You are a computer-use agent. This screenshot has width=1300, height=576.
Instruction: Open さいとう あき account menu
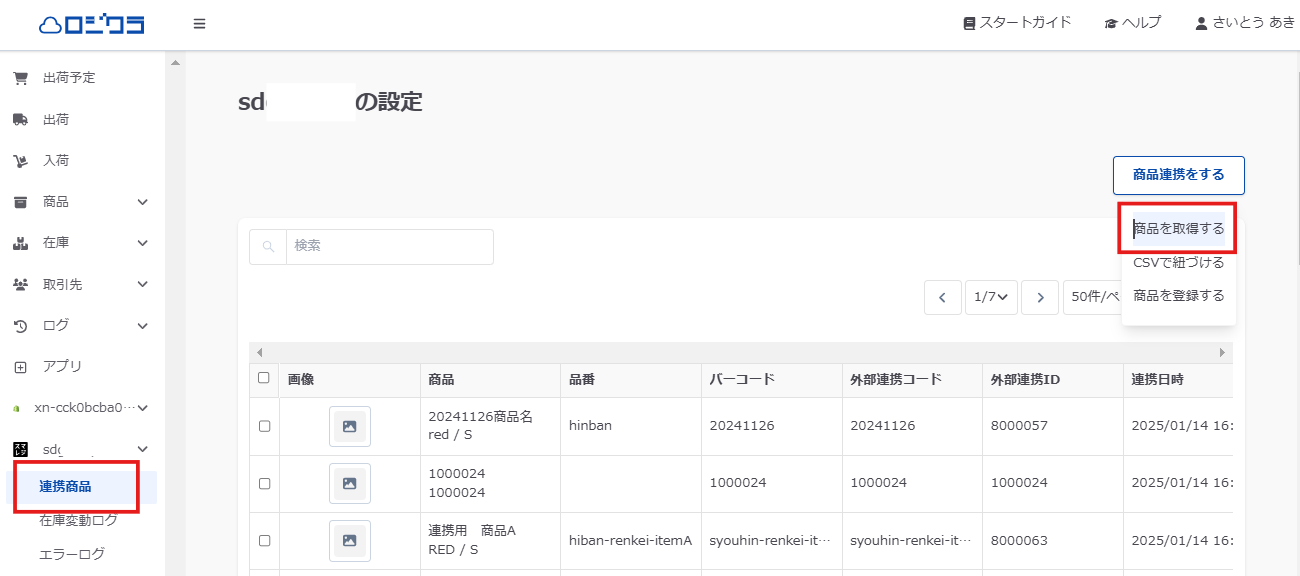pyautogui.click(x=1245, y=23)
